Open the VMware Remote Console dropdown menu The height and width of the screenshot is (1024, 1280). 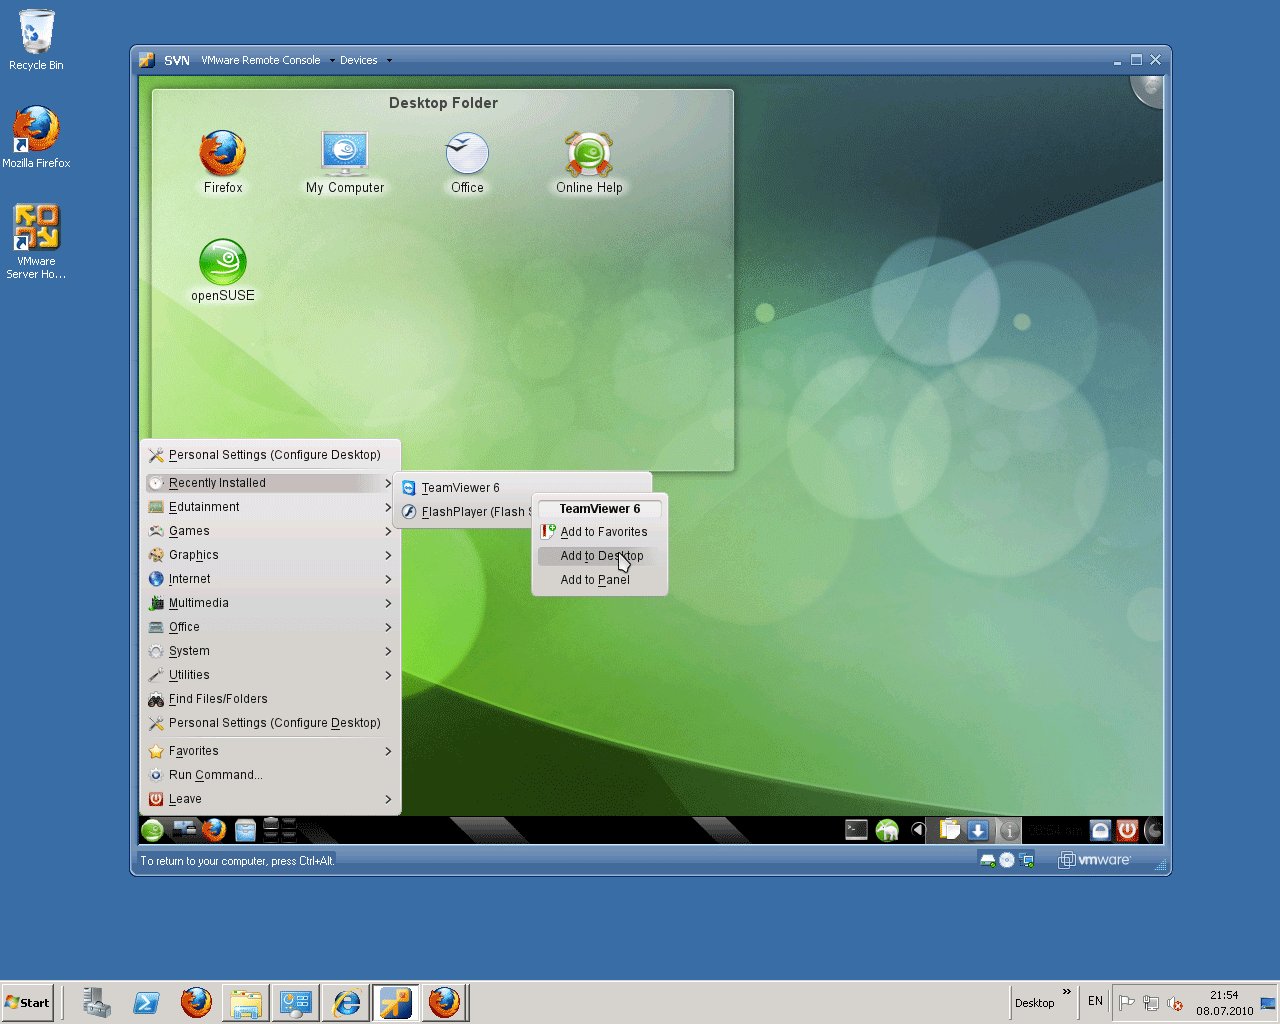click(268, 60)
